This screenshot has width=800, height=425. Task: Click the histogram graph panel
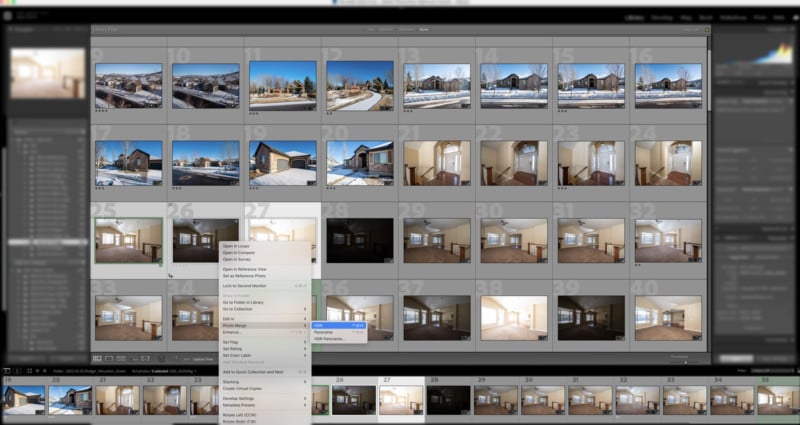point(759,53)
